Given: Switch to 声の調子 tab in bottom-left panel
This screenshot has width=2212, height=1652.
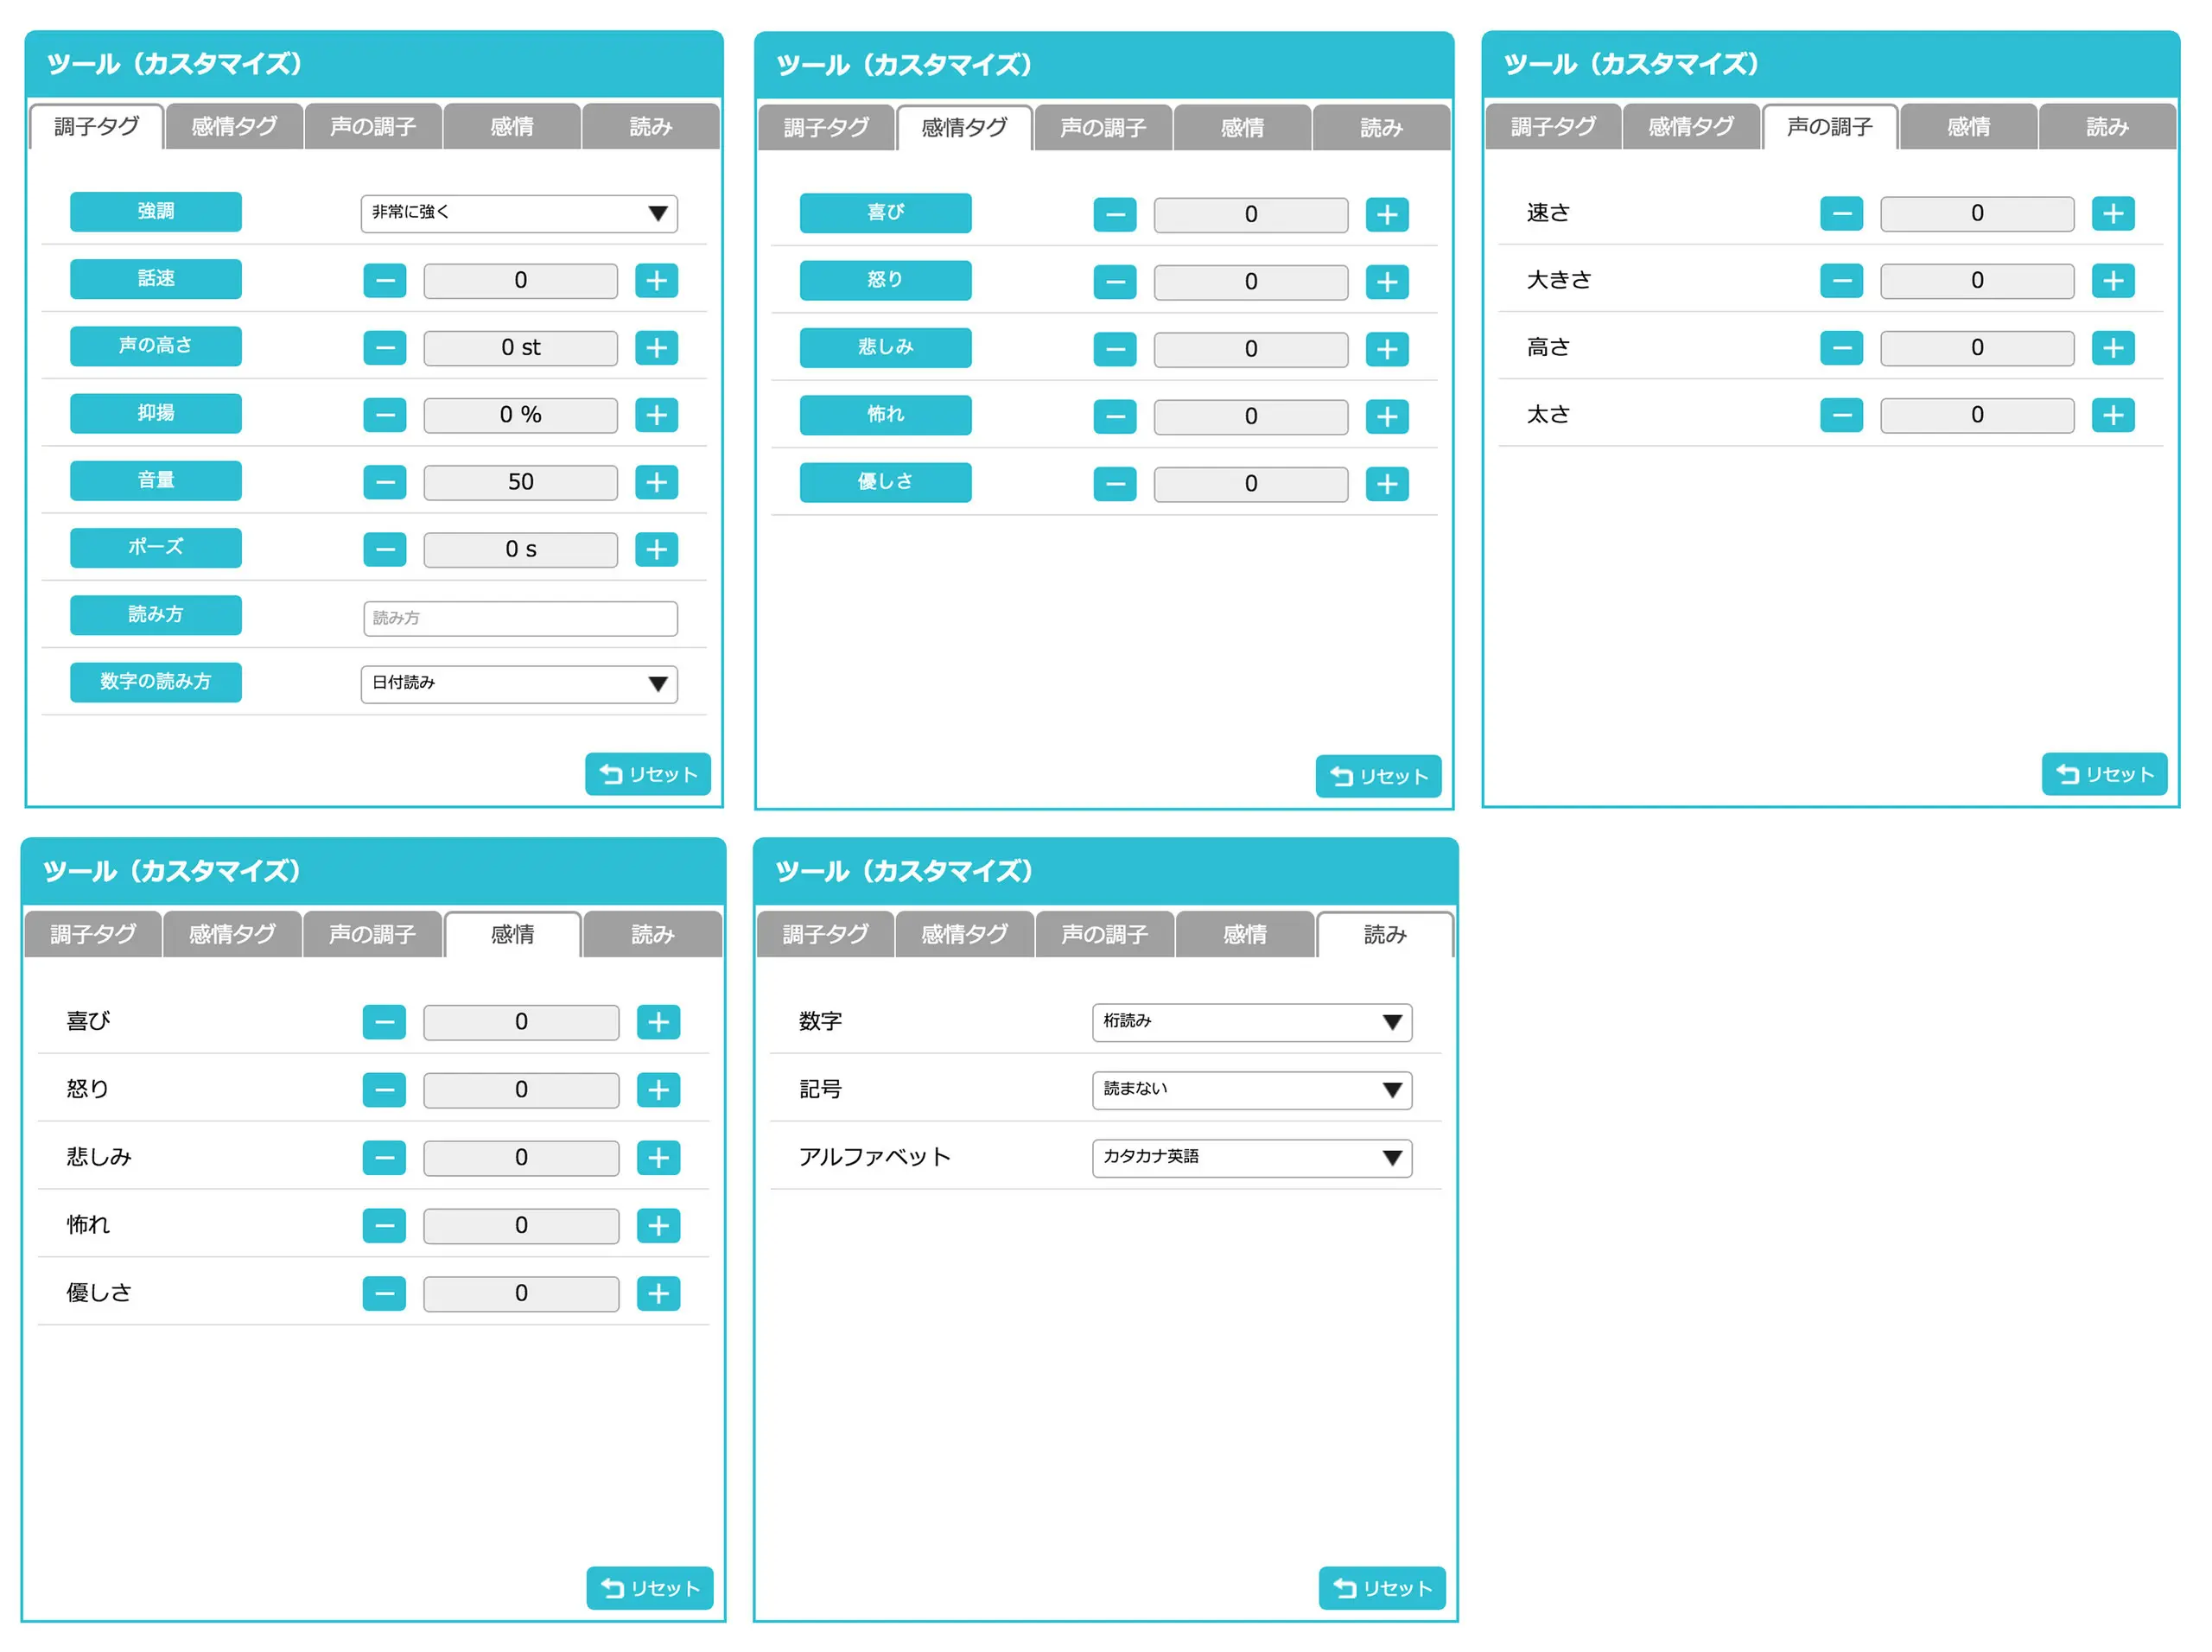Looking at the screenshot, I should coord(372,934).
